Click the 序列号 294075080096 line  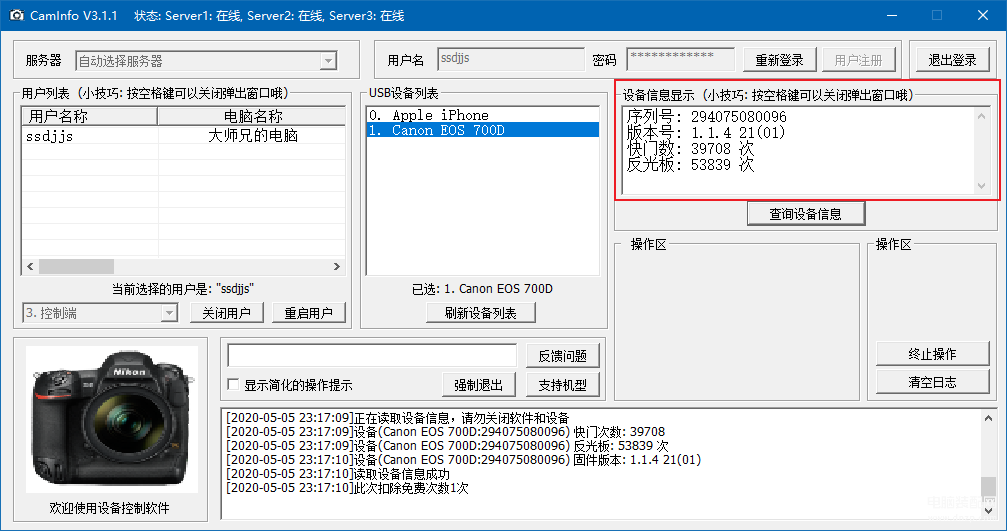pos(706,117)
